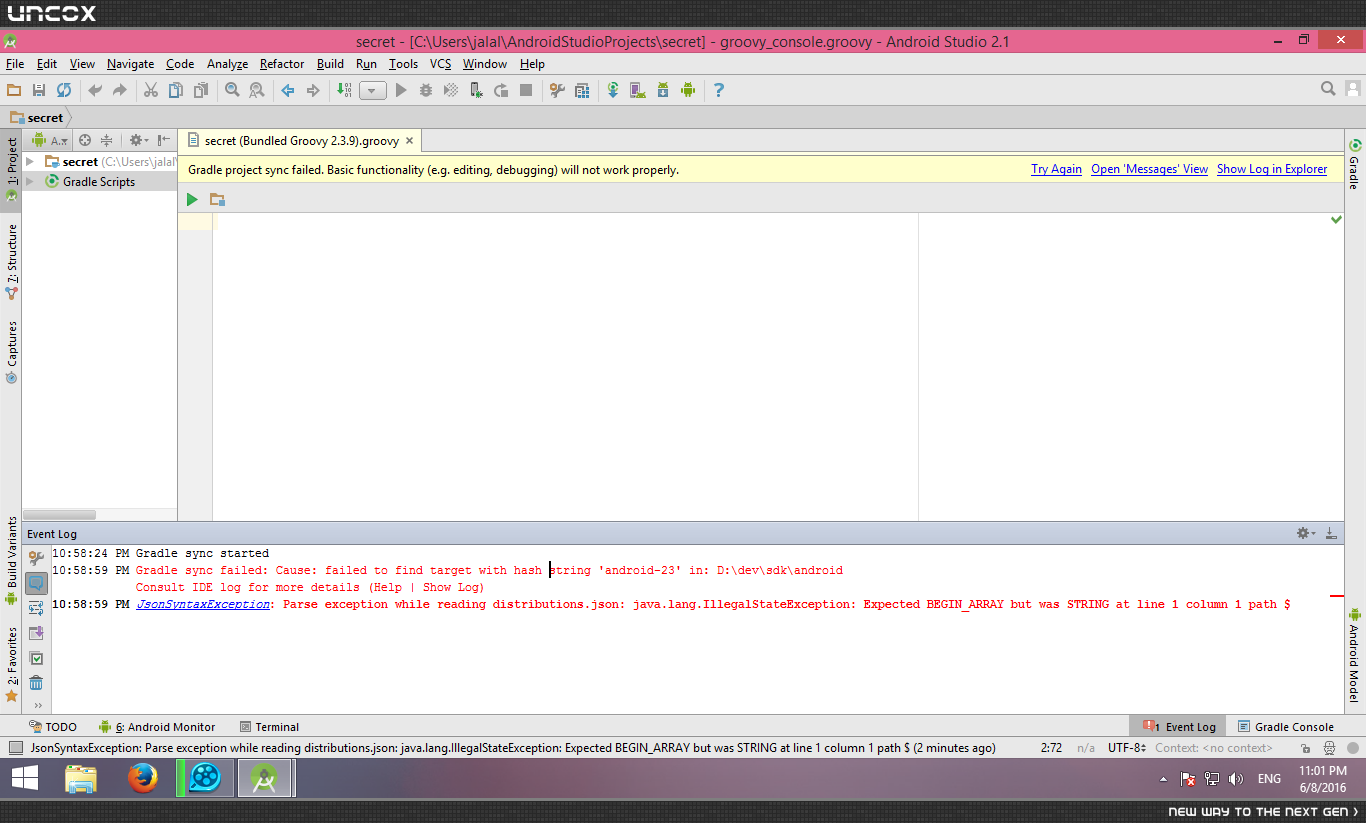This screenshot has height=823, width=1366.
Task: Click the Find magnifier icon
Action: pyautogui.click(x=232, y=90)
